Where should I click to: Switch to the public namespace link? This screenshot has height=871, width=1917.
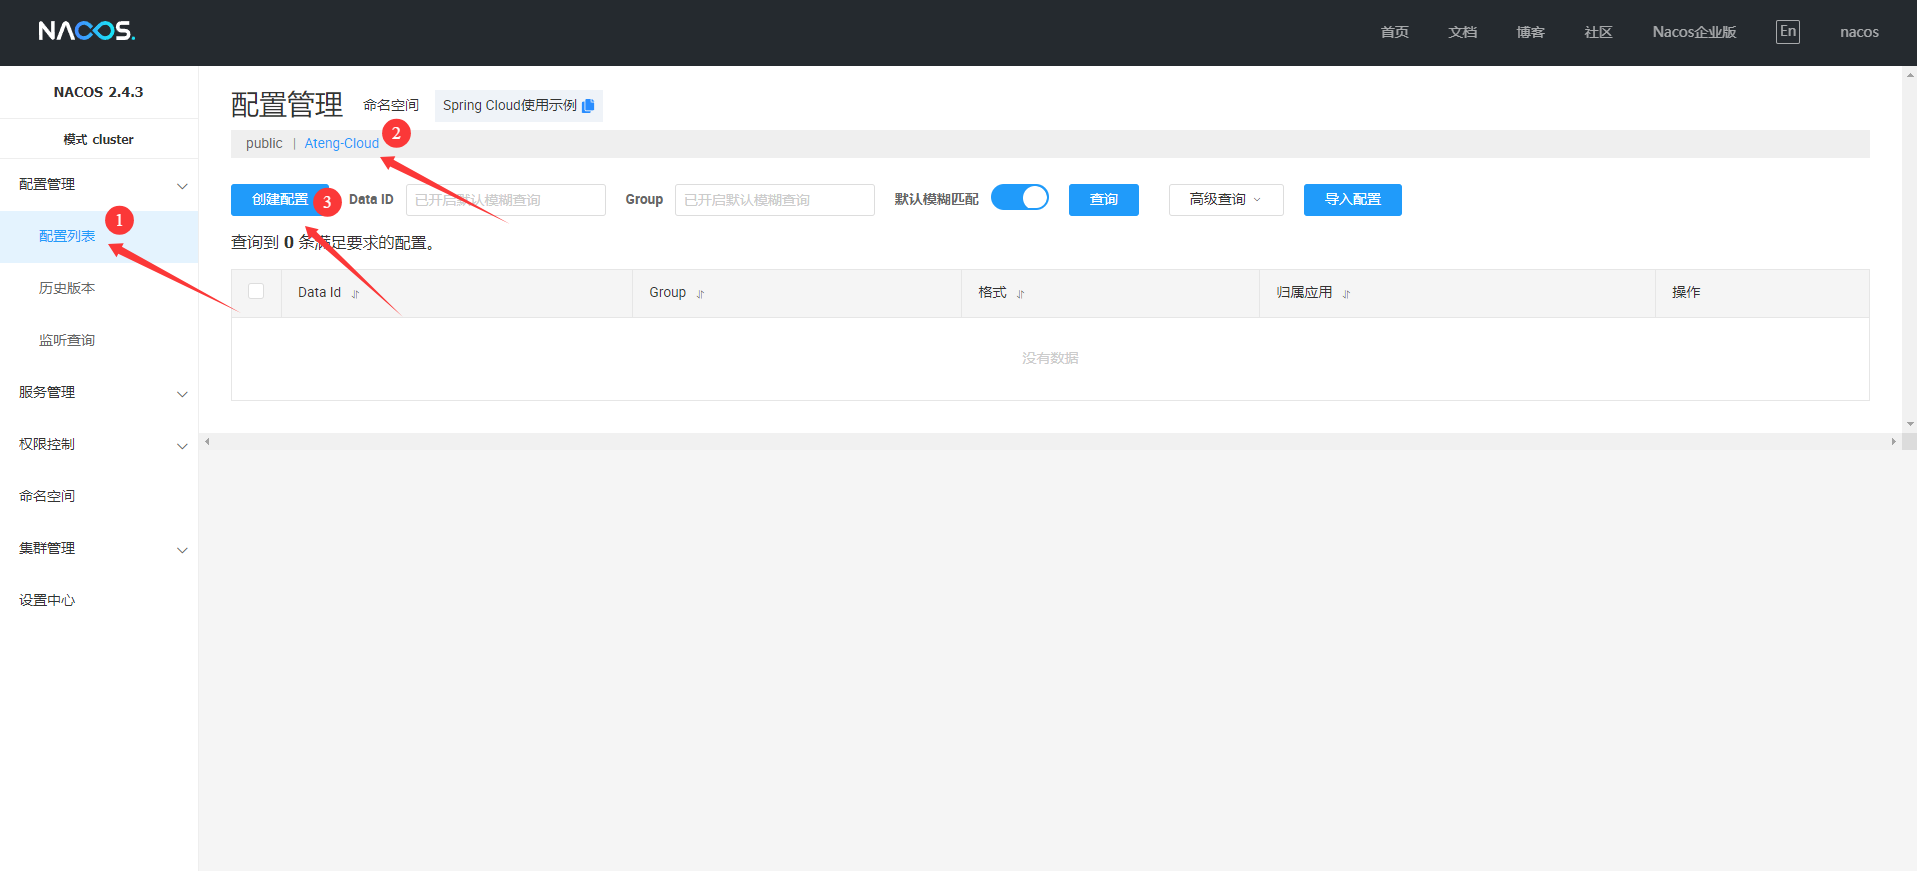coord(264,144)
